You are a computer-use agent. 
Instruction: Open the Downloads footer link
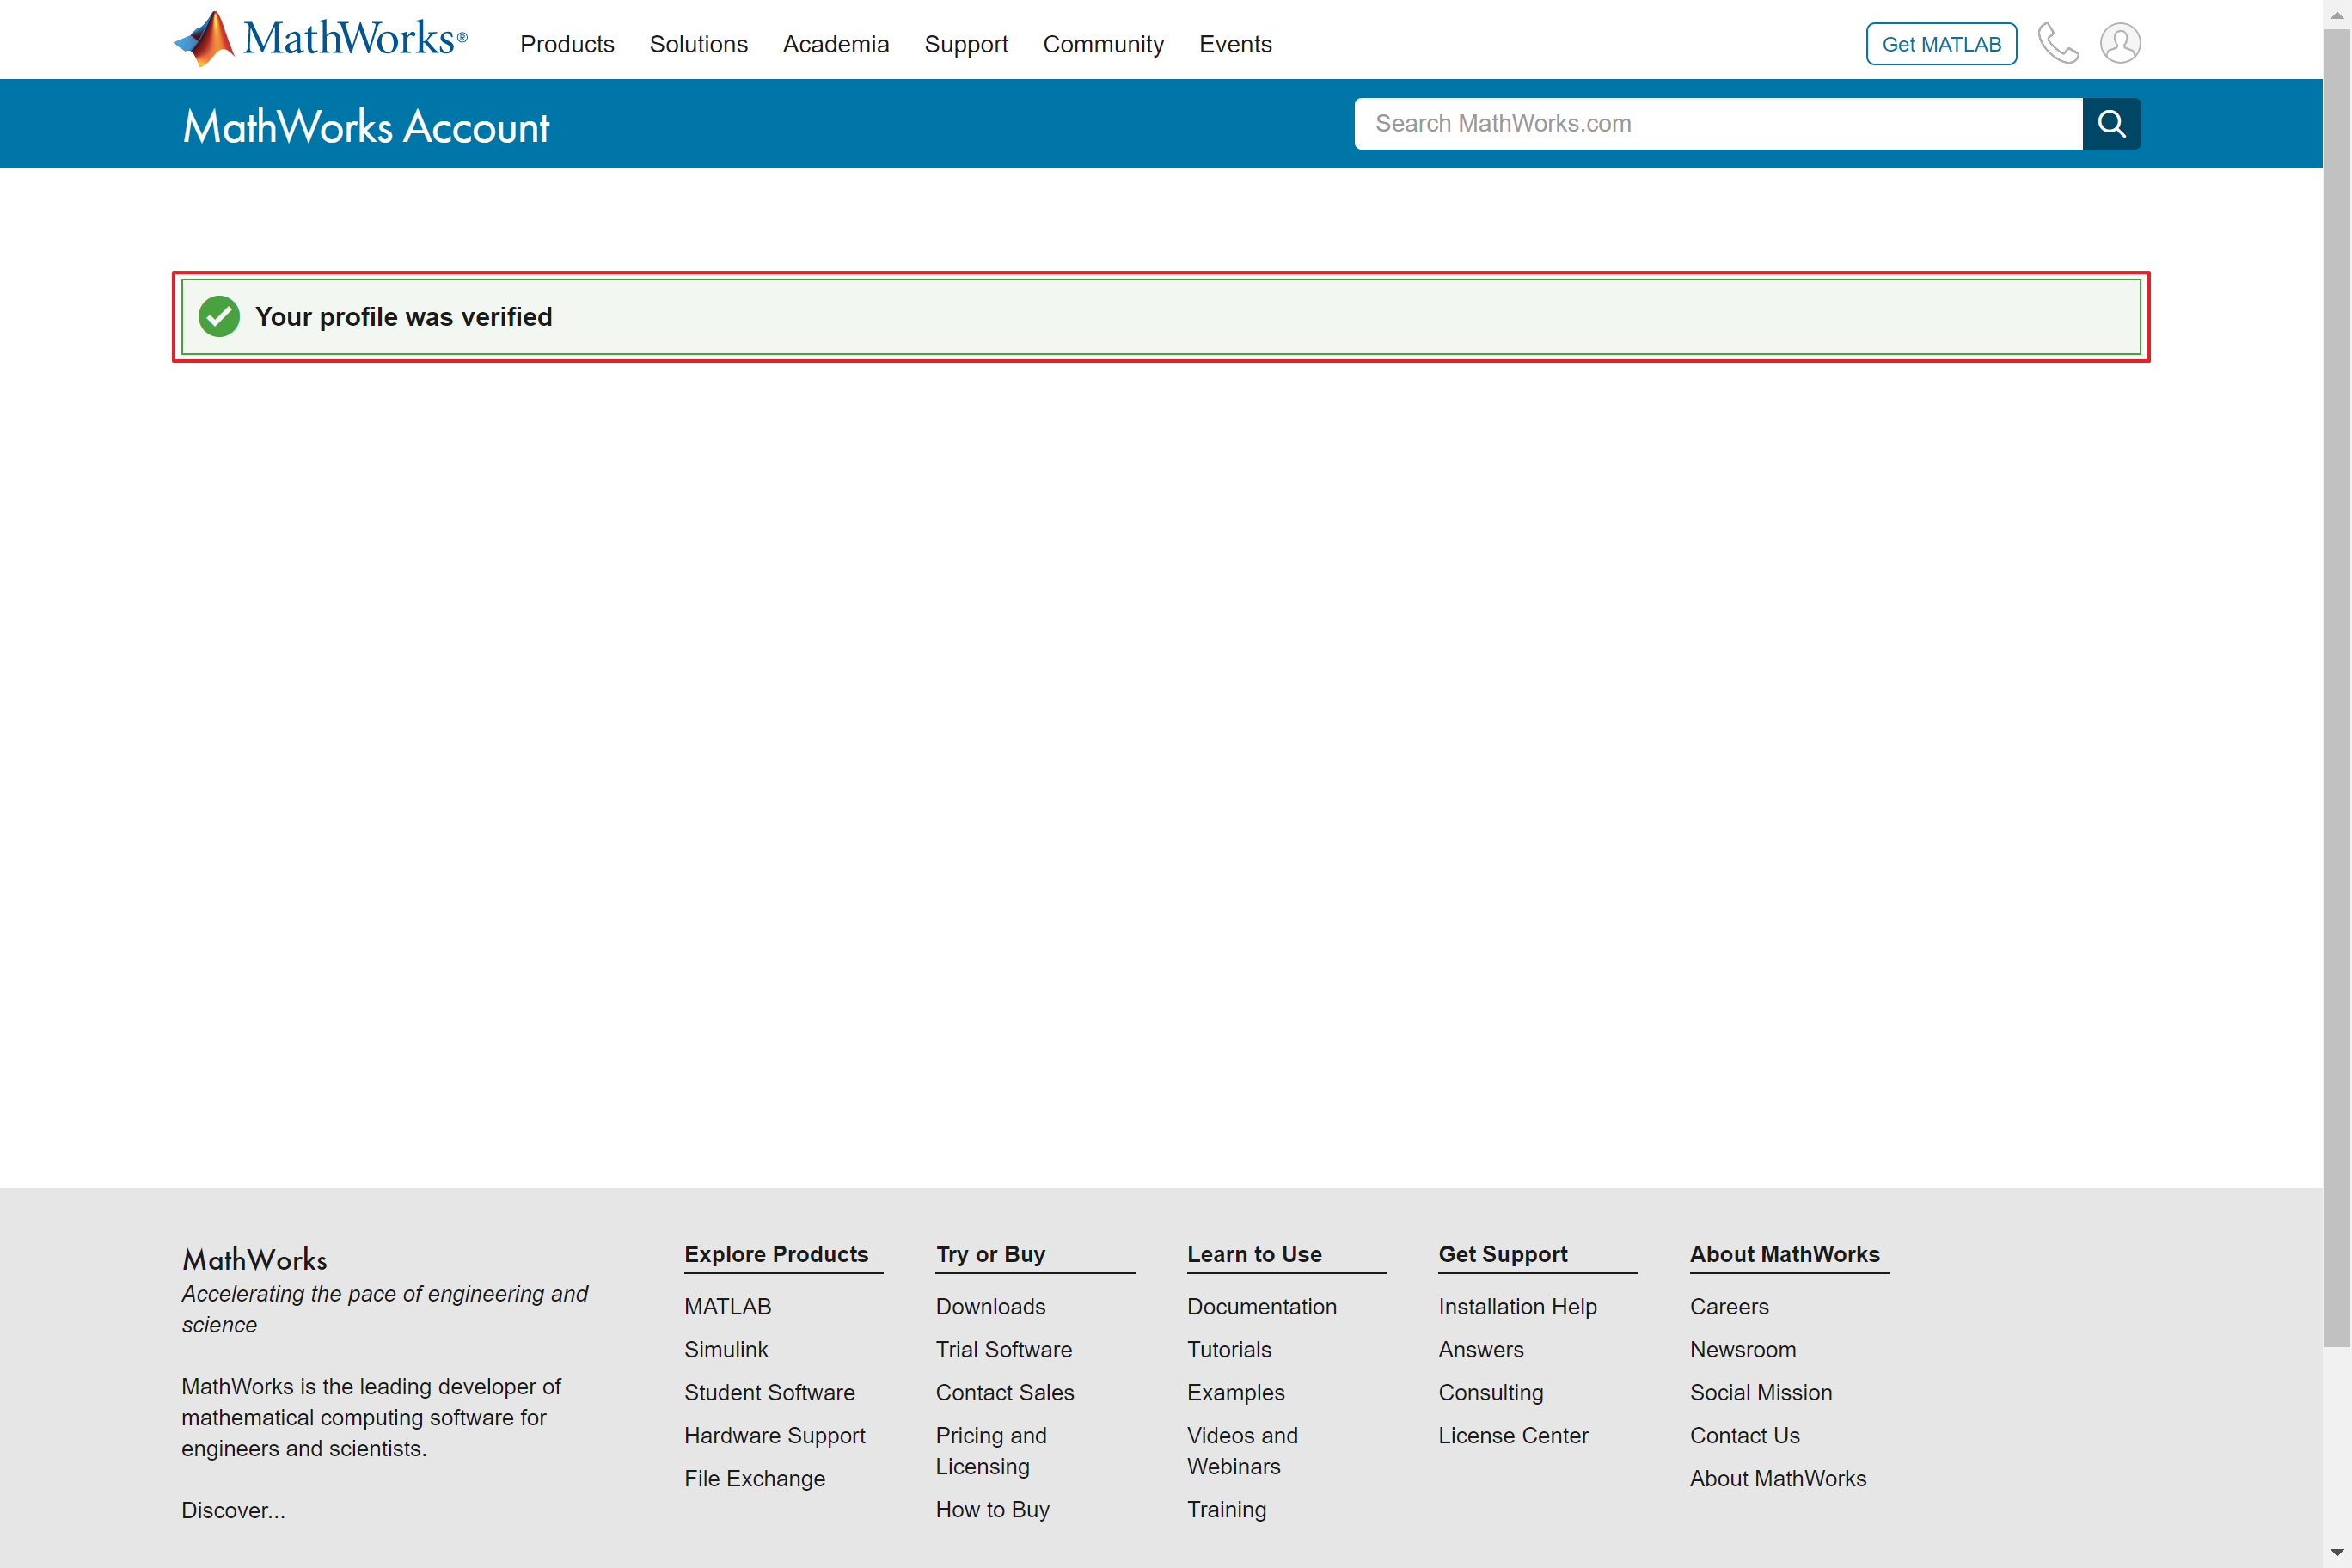[990, 1306]
